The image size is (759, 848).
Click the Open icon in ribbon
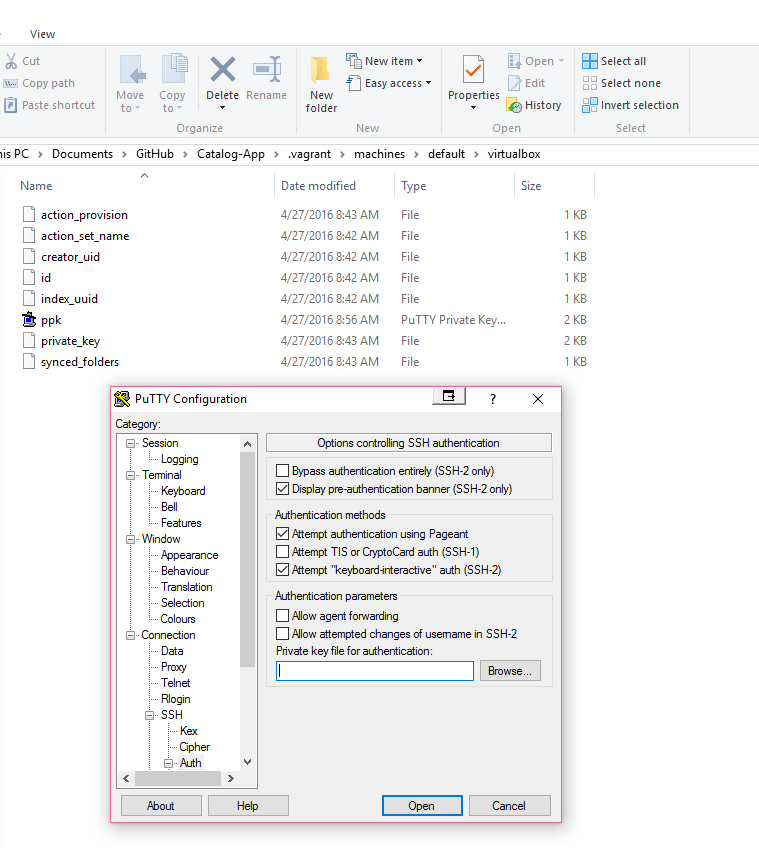[514, 61]
